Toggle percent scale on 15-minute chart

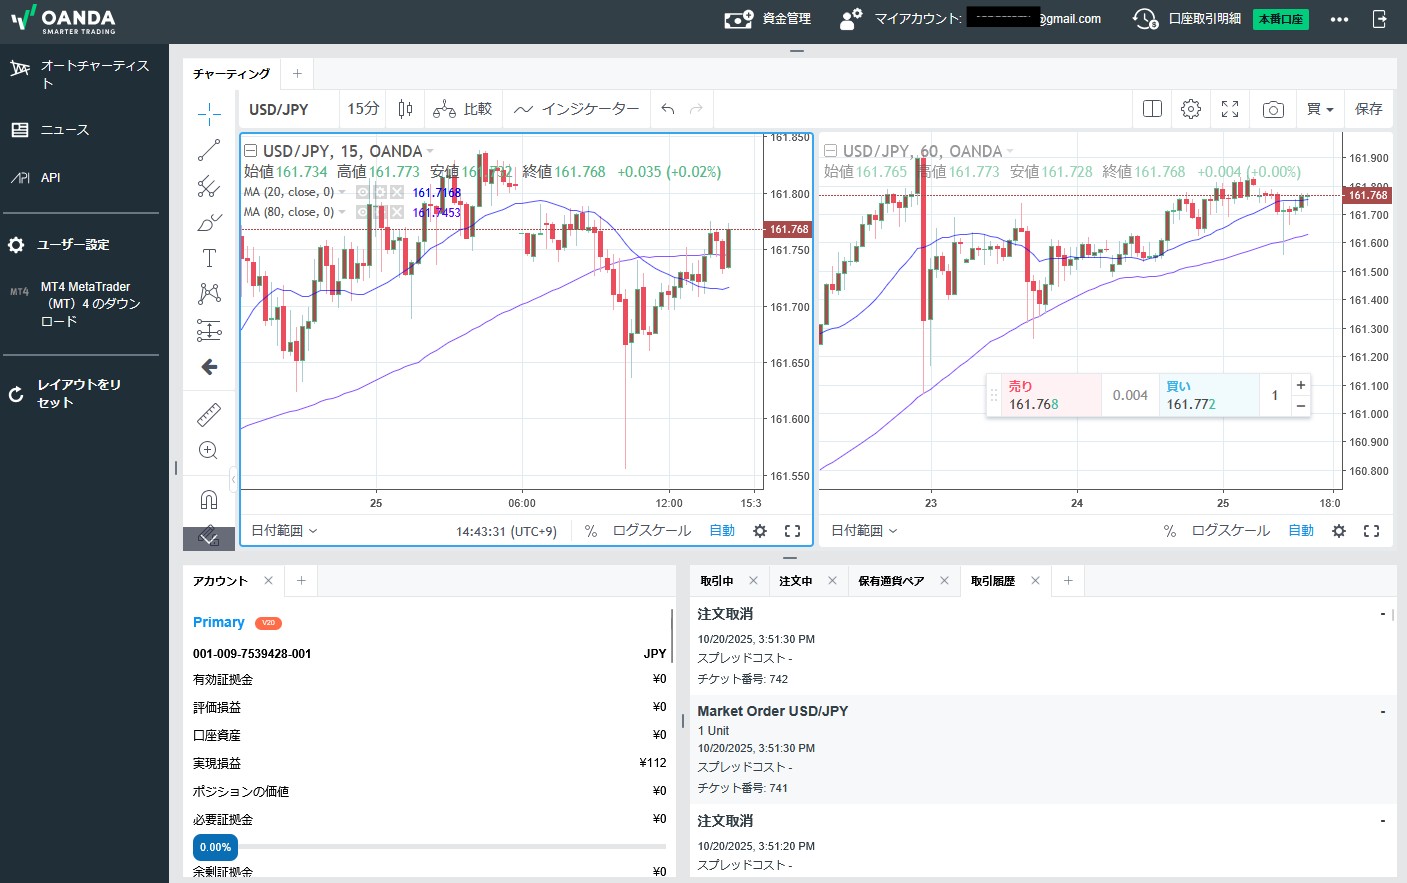pos(591,531)
